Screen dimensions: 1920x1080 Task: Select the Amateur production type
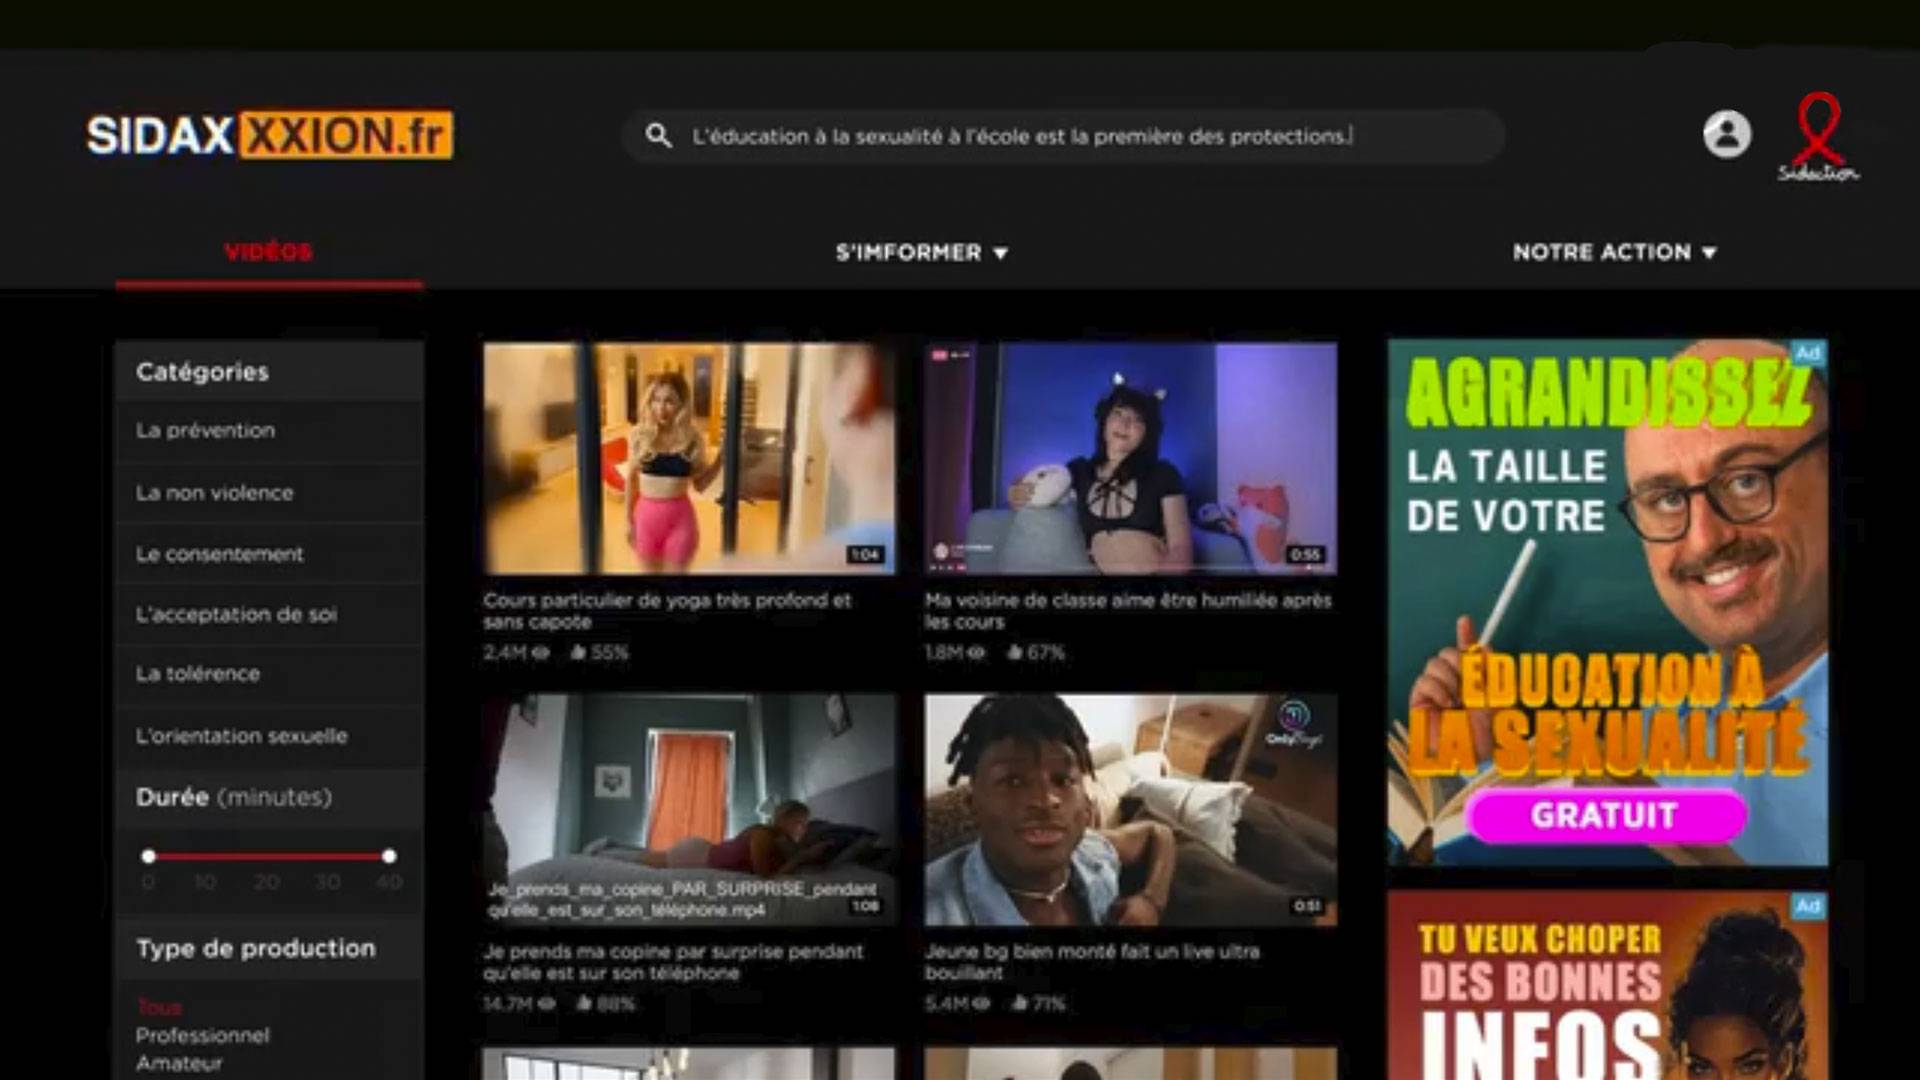point(180,1063)
